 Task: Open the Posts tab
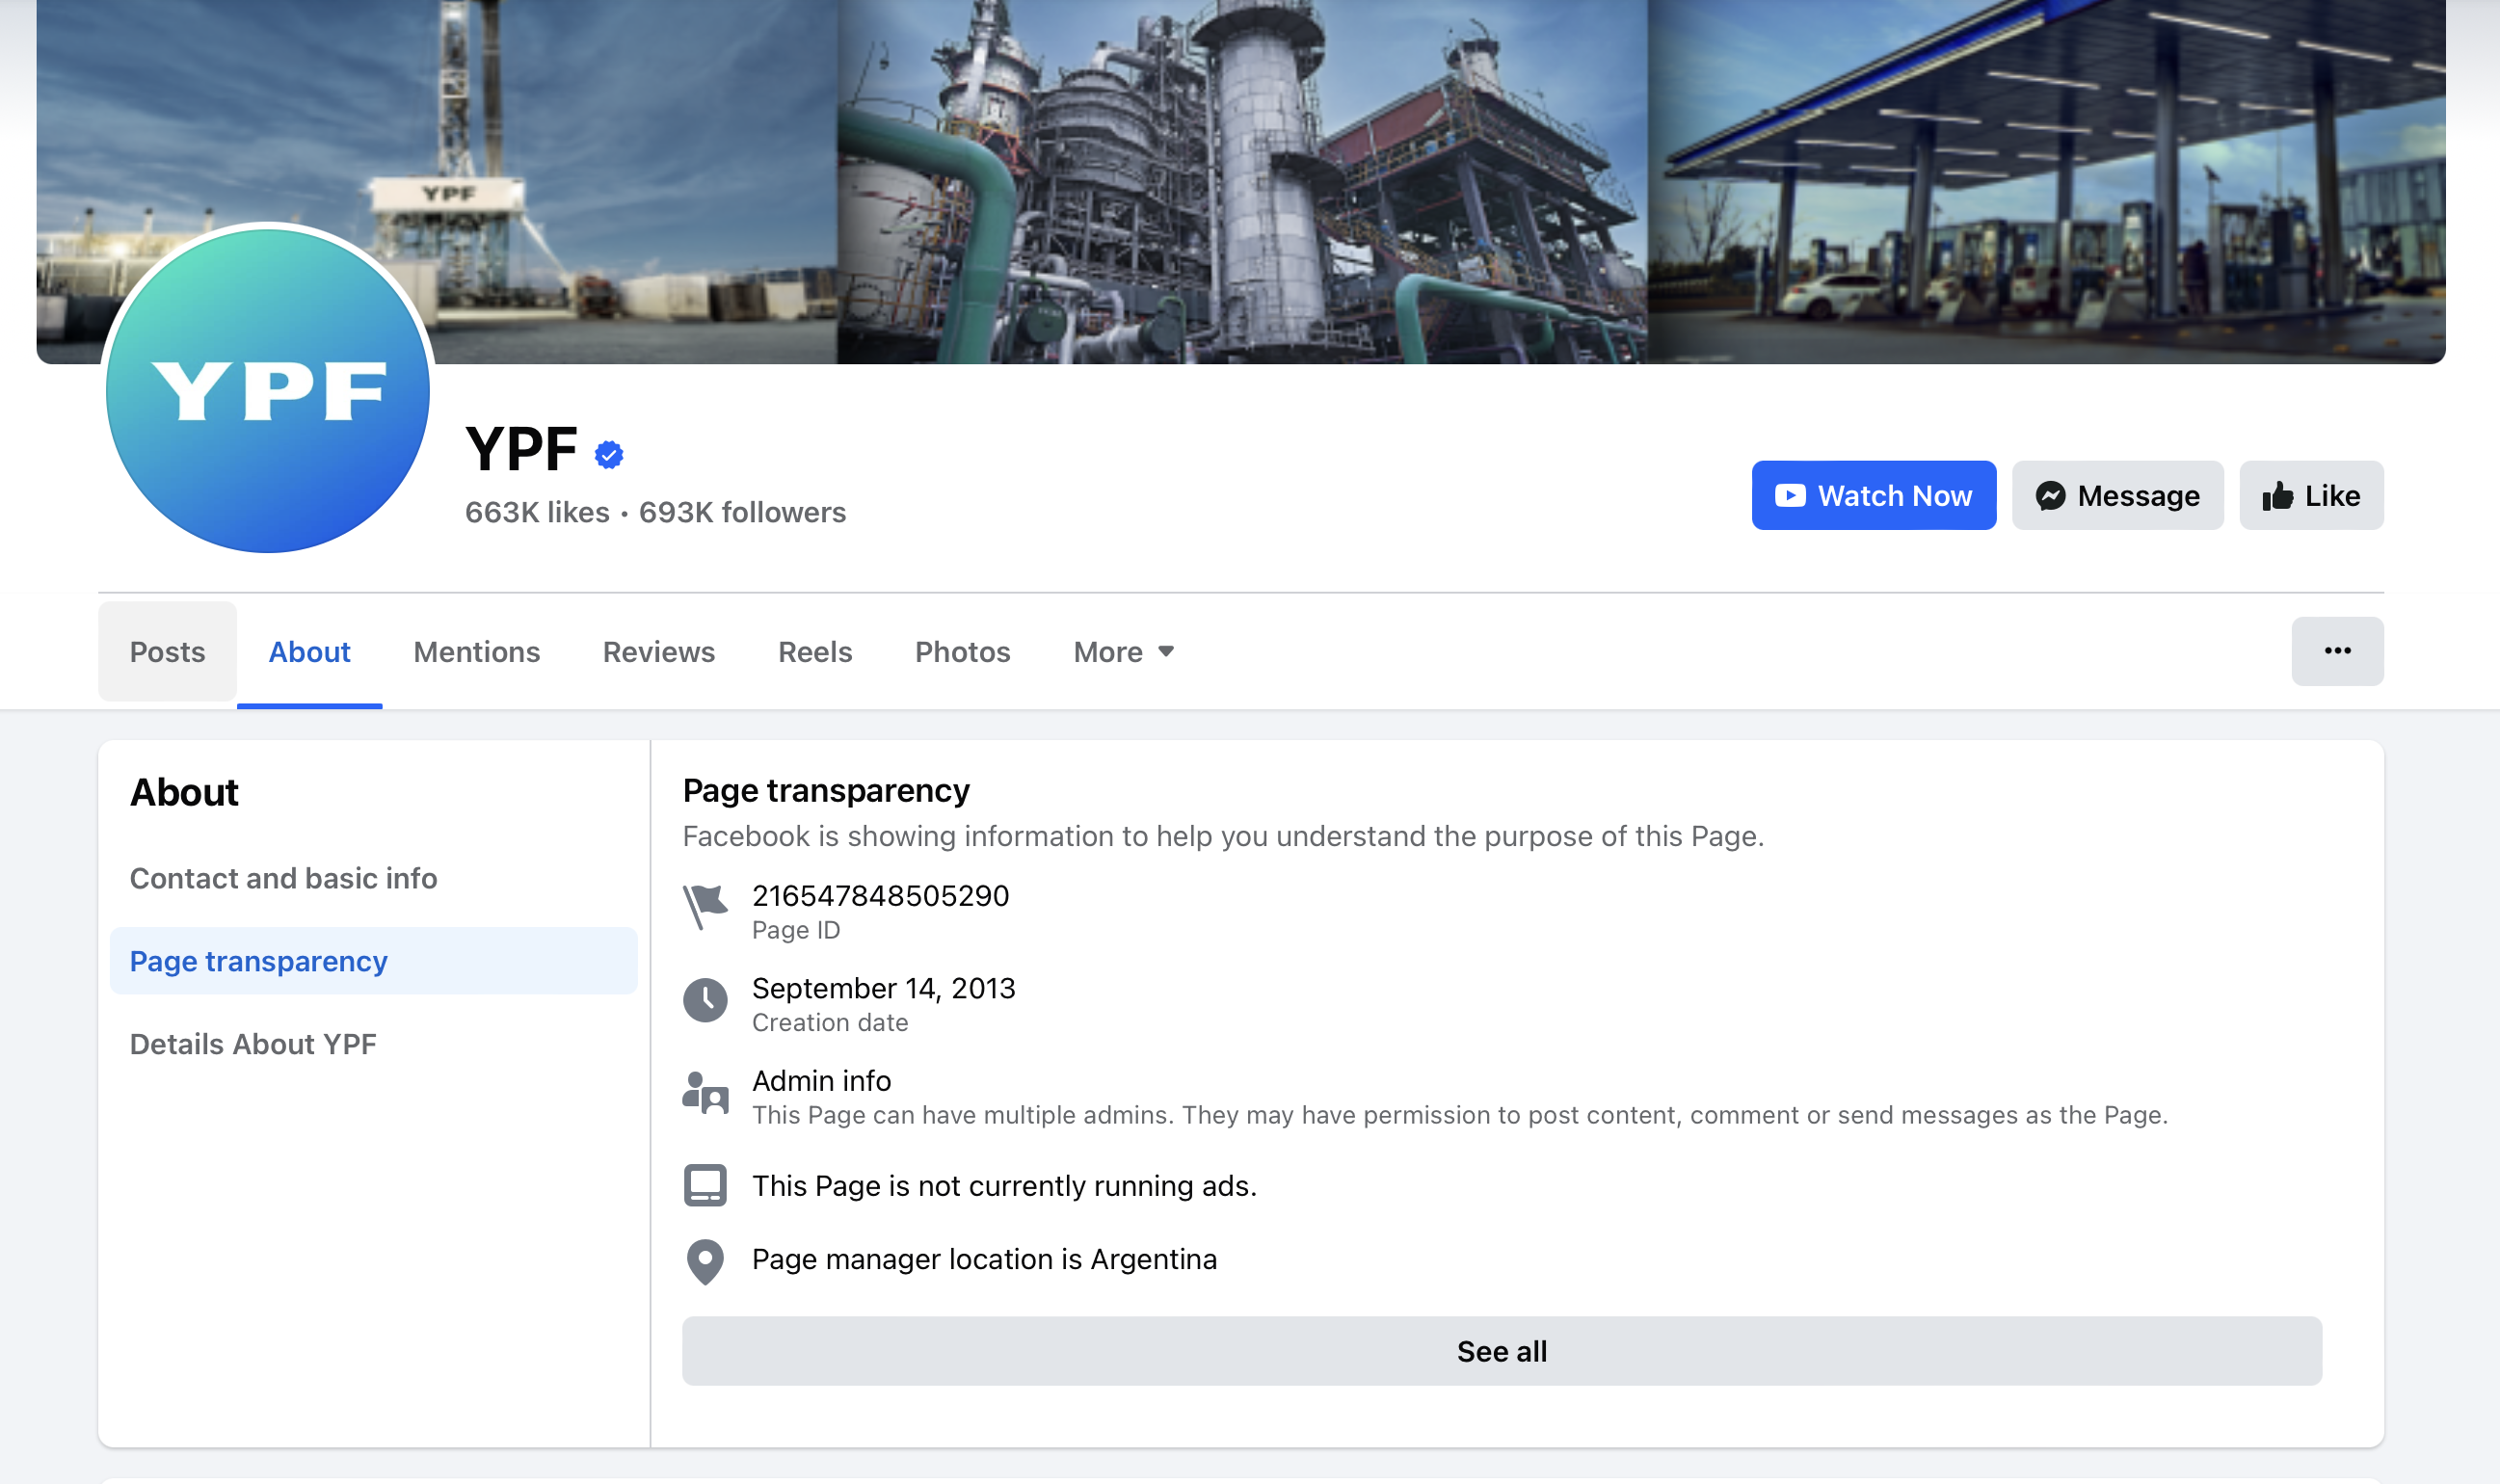(167, 652)
